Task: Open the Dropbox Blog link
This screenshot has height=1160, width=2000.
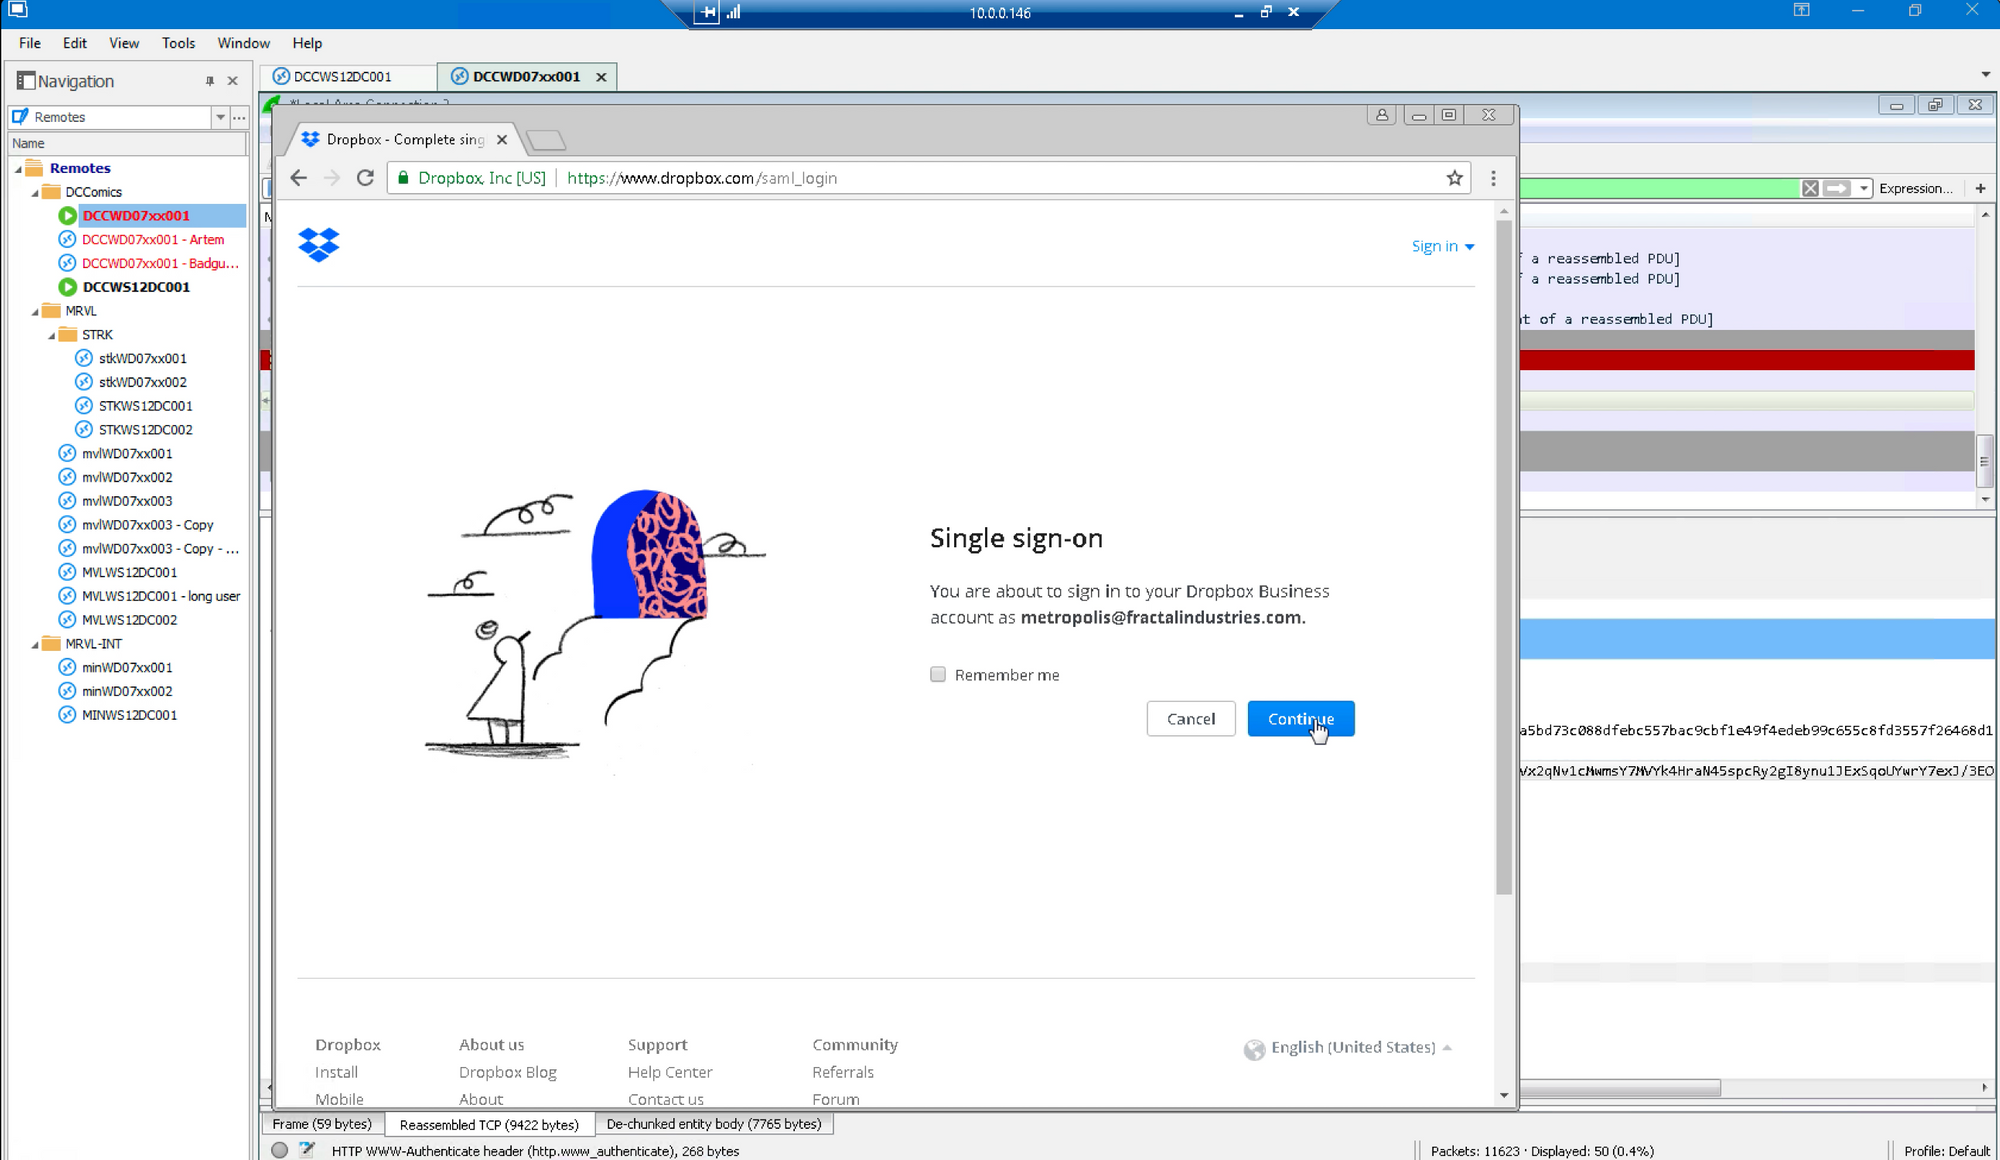Action: click(x=508, y=1072)
